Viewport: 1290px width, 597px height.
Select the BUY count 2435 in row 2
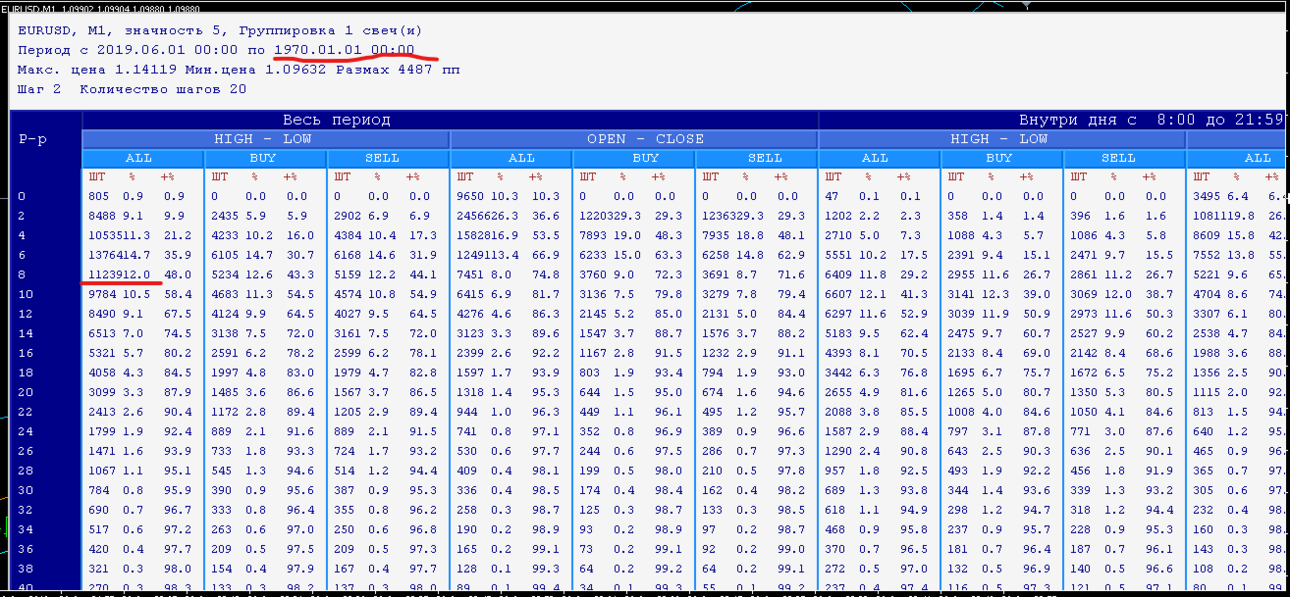point(226,216)
